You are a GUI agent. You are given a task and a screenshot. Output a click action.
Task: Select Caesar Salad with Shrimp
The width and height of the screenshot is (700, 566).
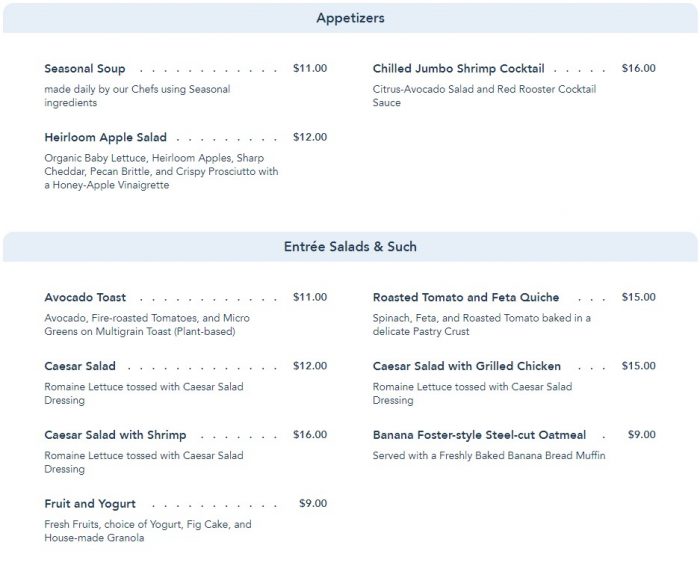[115, 436]
